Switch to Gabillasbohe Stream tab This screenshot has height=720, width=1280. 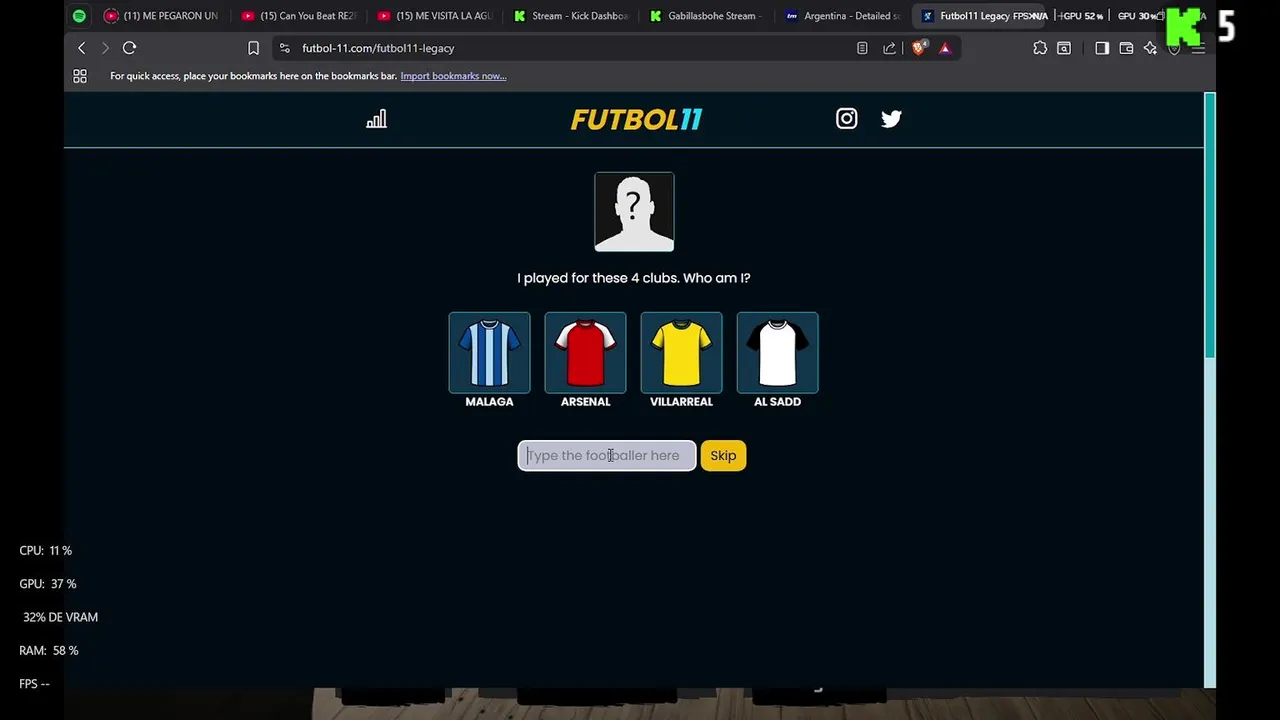(707, 16)
